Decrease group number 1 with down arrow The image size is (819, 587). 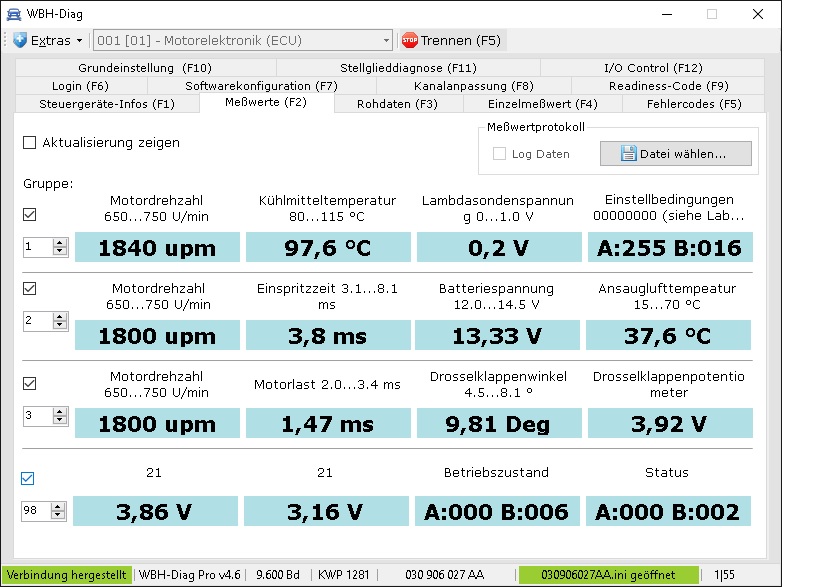click(x=60, y=251)
